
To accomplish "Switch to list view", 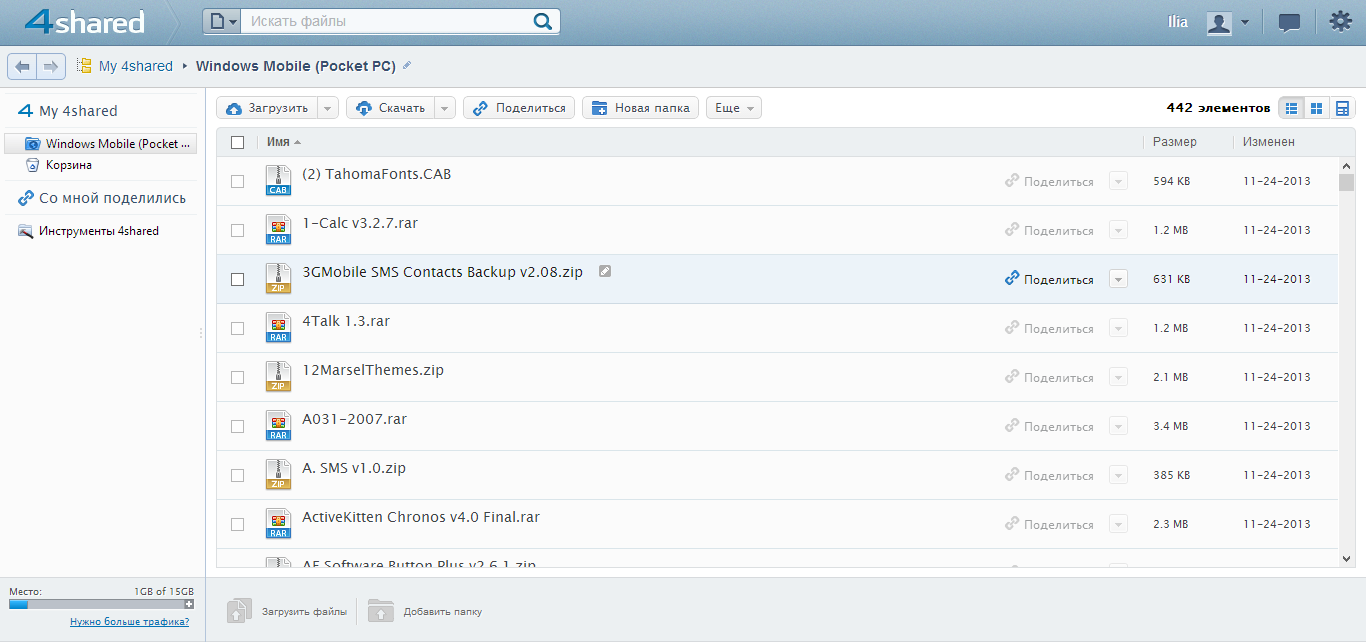I will click(x=1292, y=108).
